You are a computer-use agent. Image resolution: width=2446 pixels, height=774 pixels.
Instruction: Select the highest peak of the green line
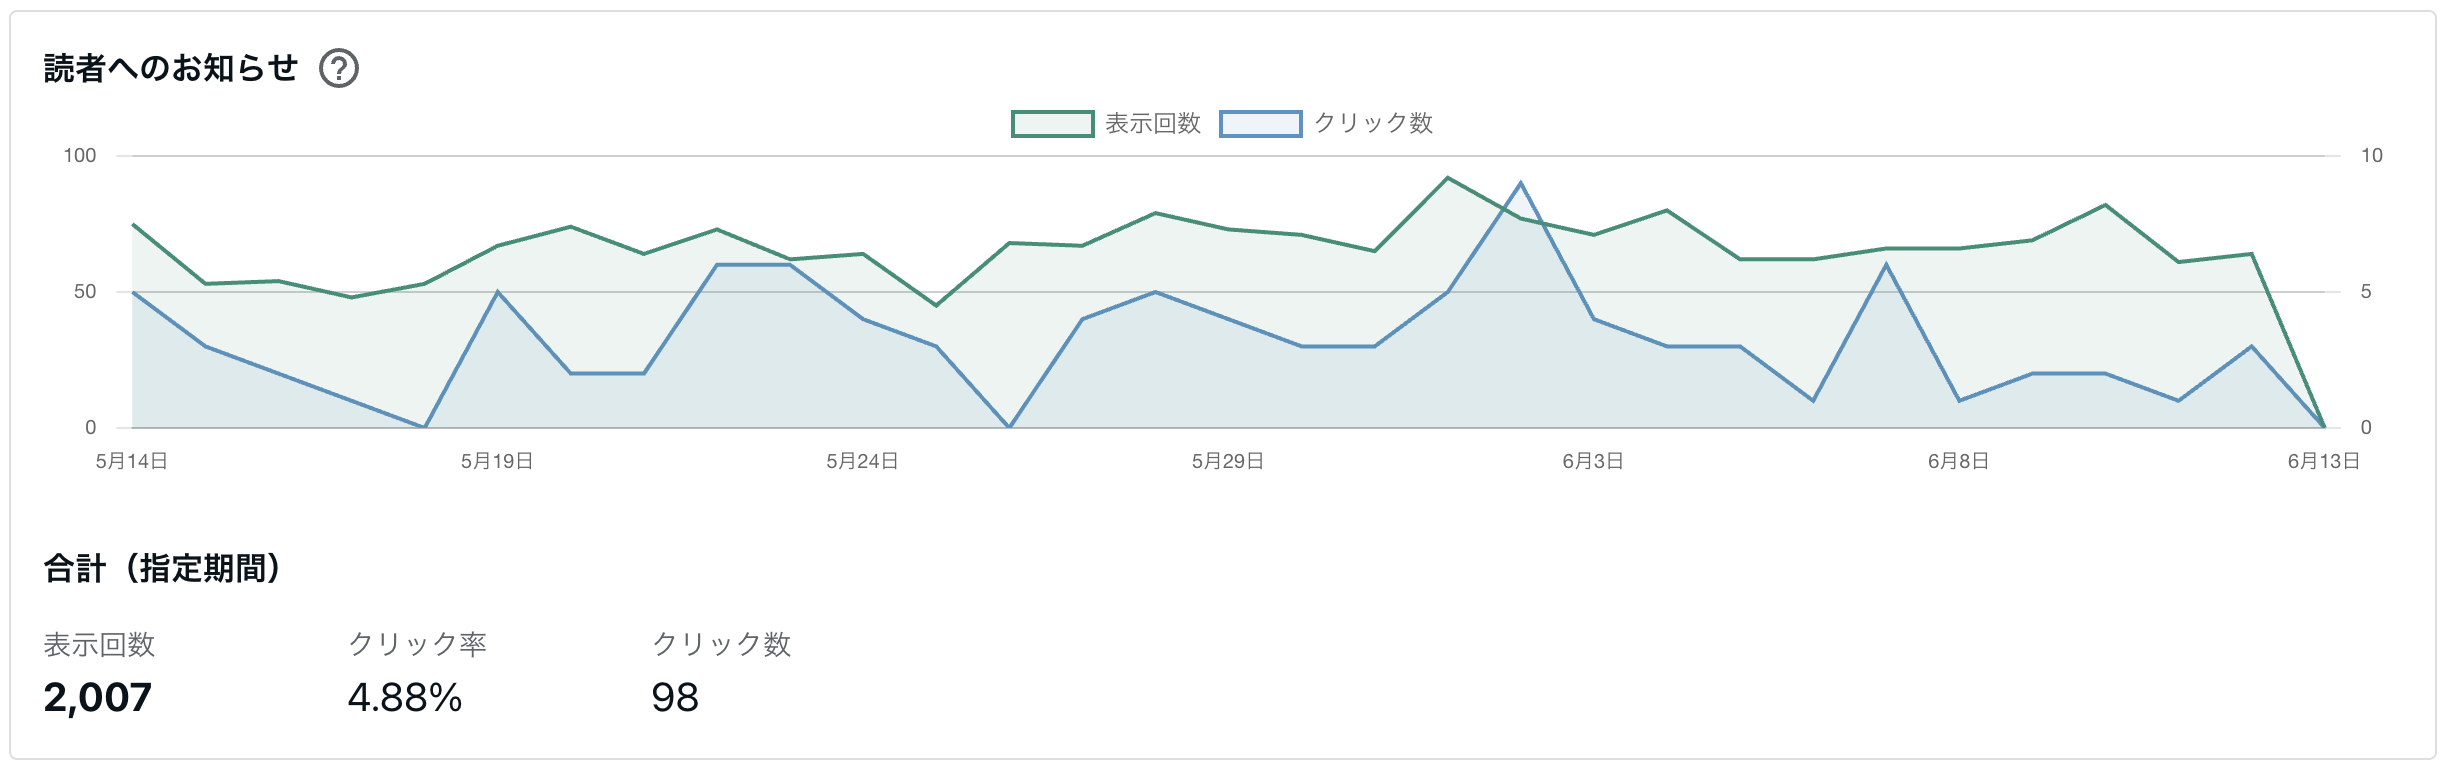pyautogui.click(x=1447, y=178)
